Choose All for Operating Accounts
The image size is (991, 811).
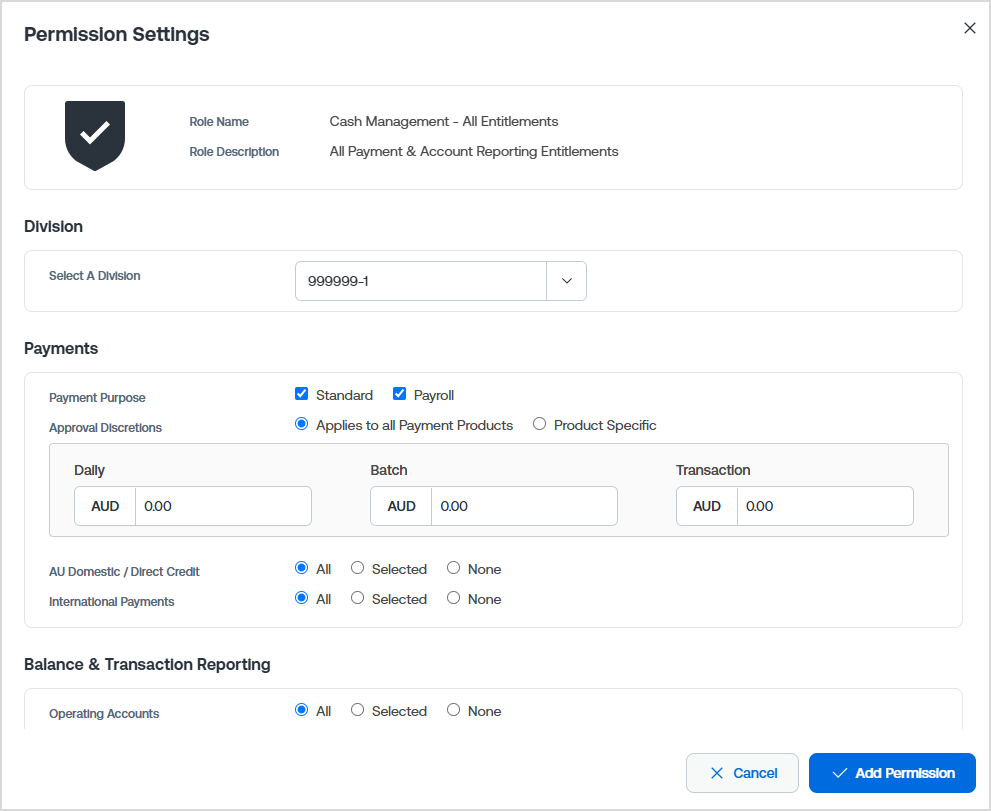pyautogui.click(x=301, y=710)
